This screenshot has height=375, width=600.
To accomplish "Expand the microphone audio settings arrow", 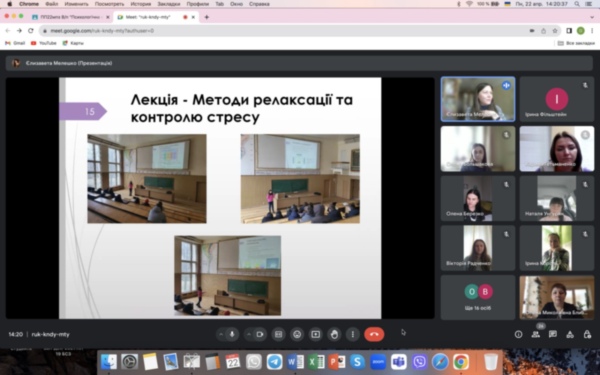I will pyautogui.click(x=221, y=334).
